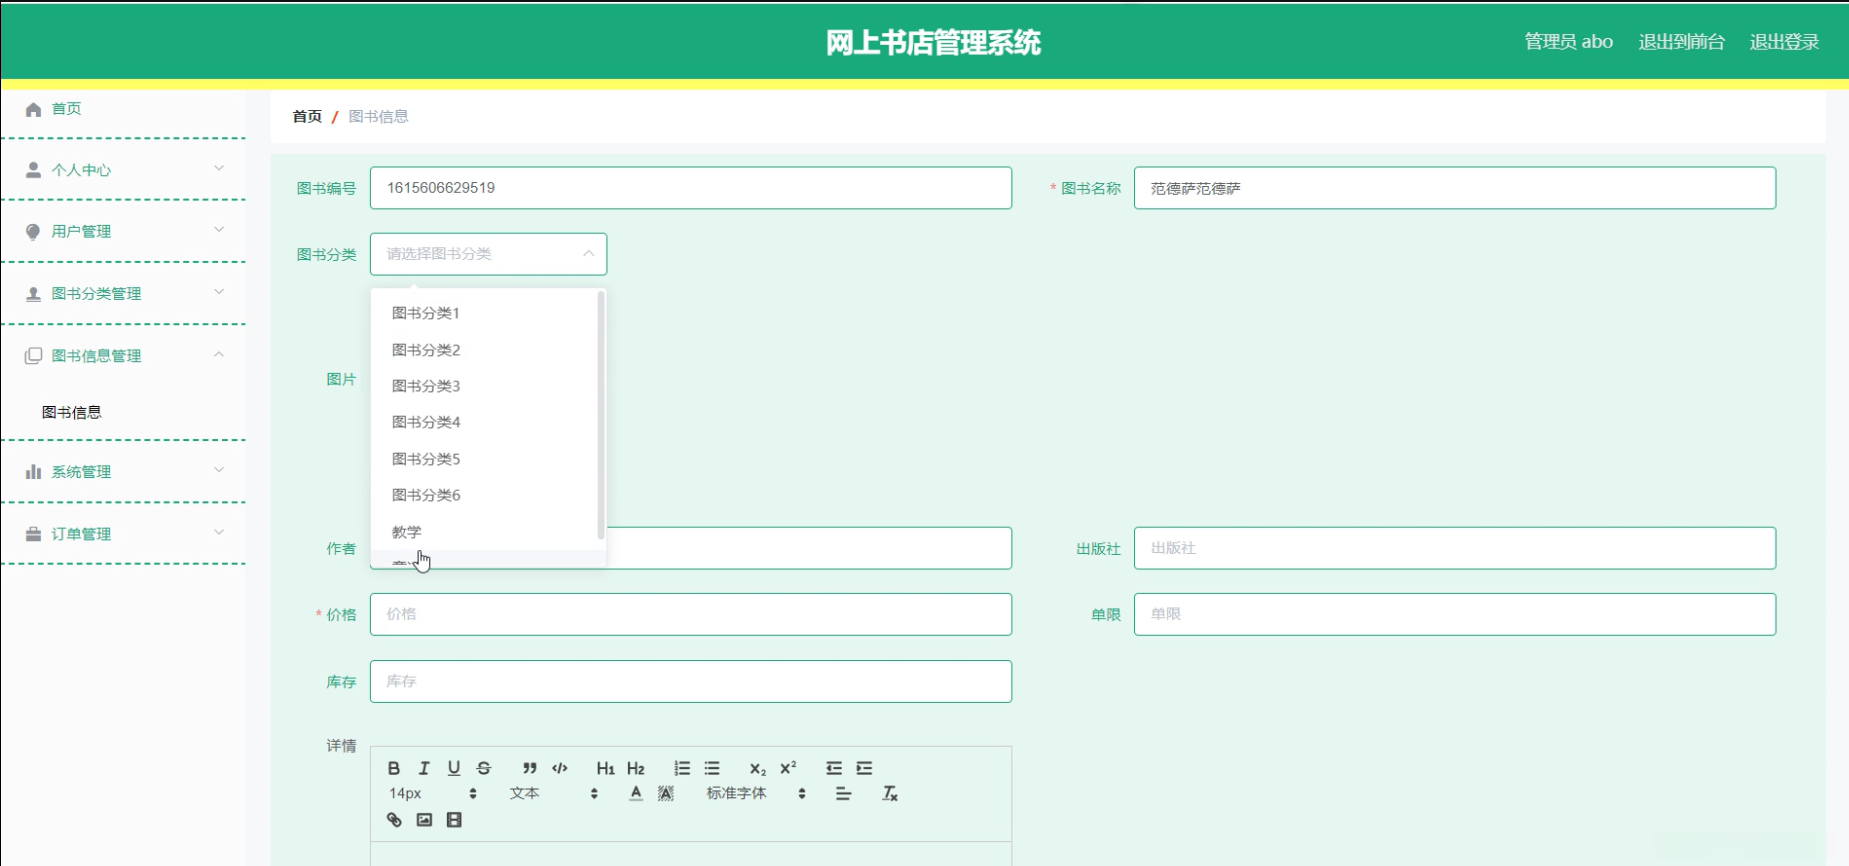Viewport: 1849px width, 866px height.
Task: Create a bulleted list
Action: 712,768
